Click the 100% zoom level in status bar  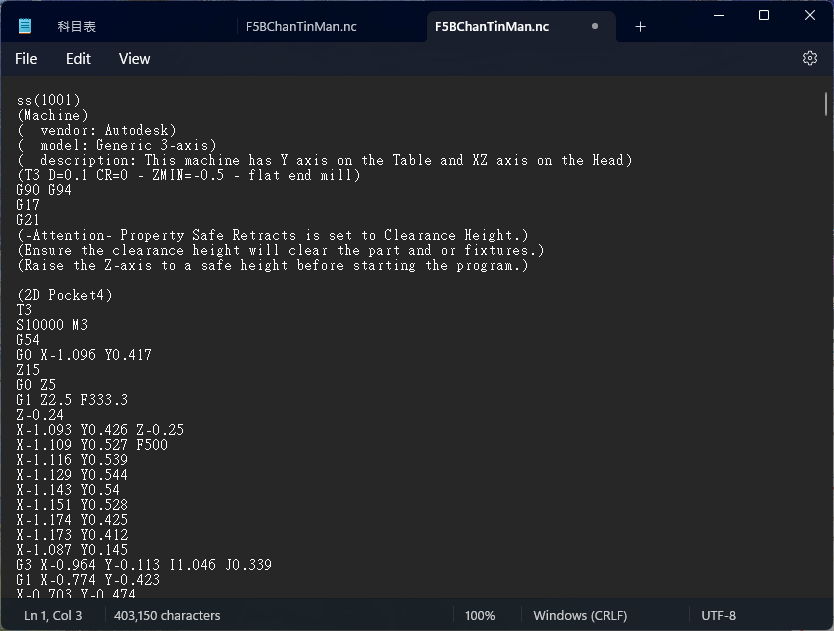[480, 615]
